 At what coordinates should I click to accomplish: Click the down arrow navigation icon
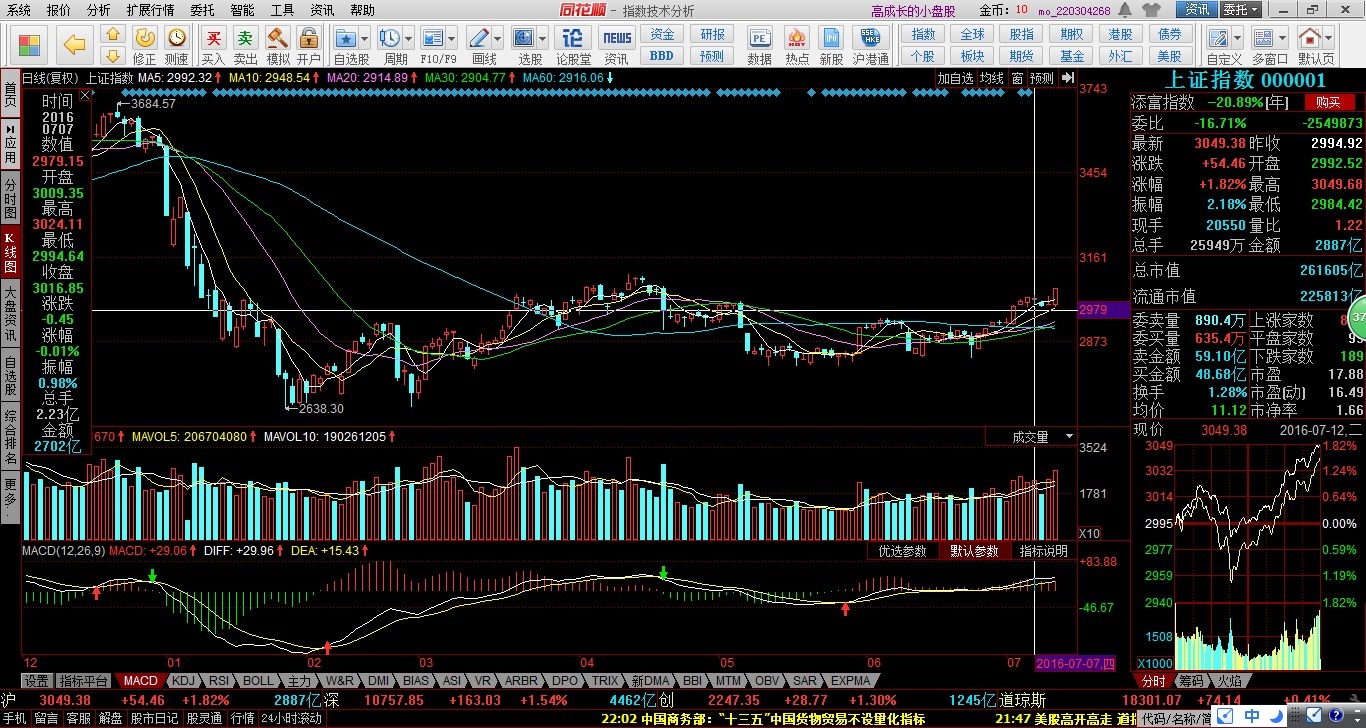(113, 56)
